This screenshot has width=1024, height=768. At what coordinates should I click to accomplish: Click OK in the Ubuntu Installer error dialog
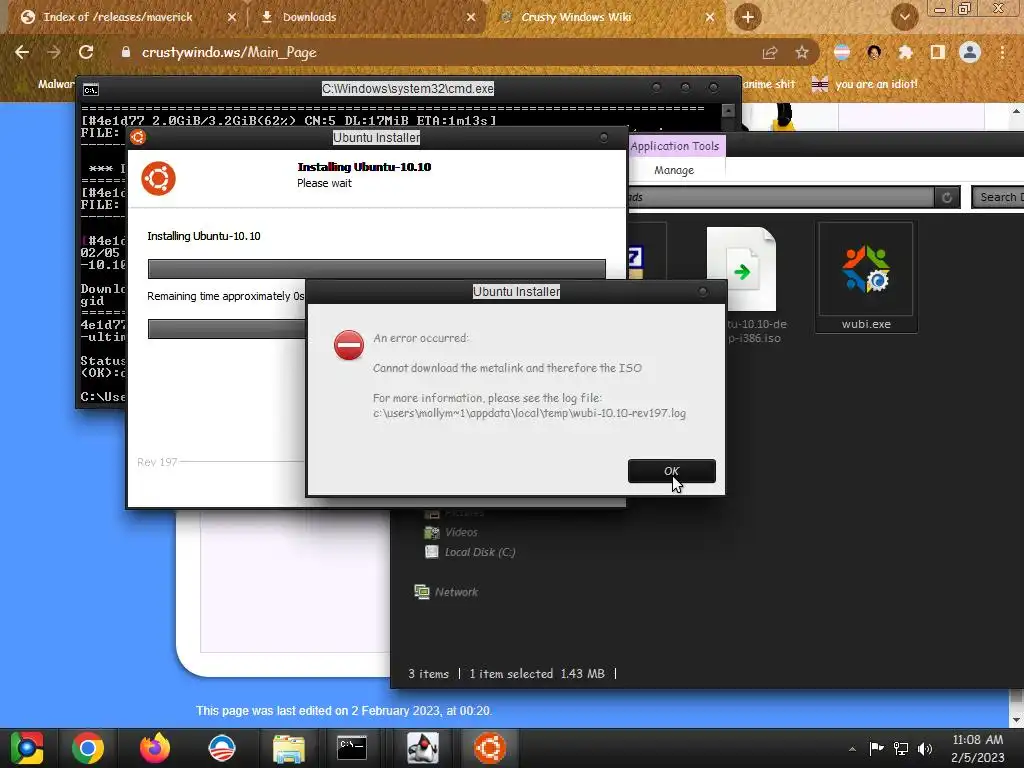point(671,471)
